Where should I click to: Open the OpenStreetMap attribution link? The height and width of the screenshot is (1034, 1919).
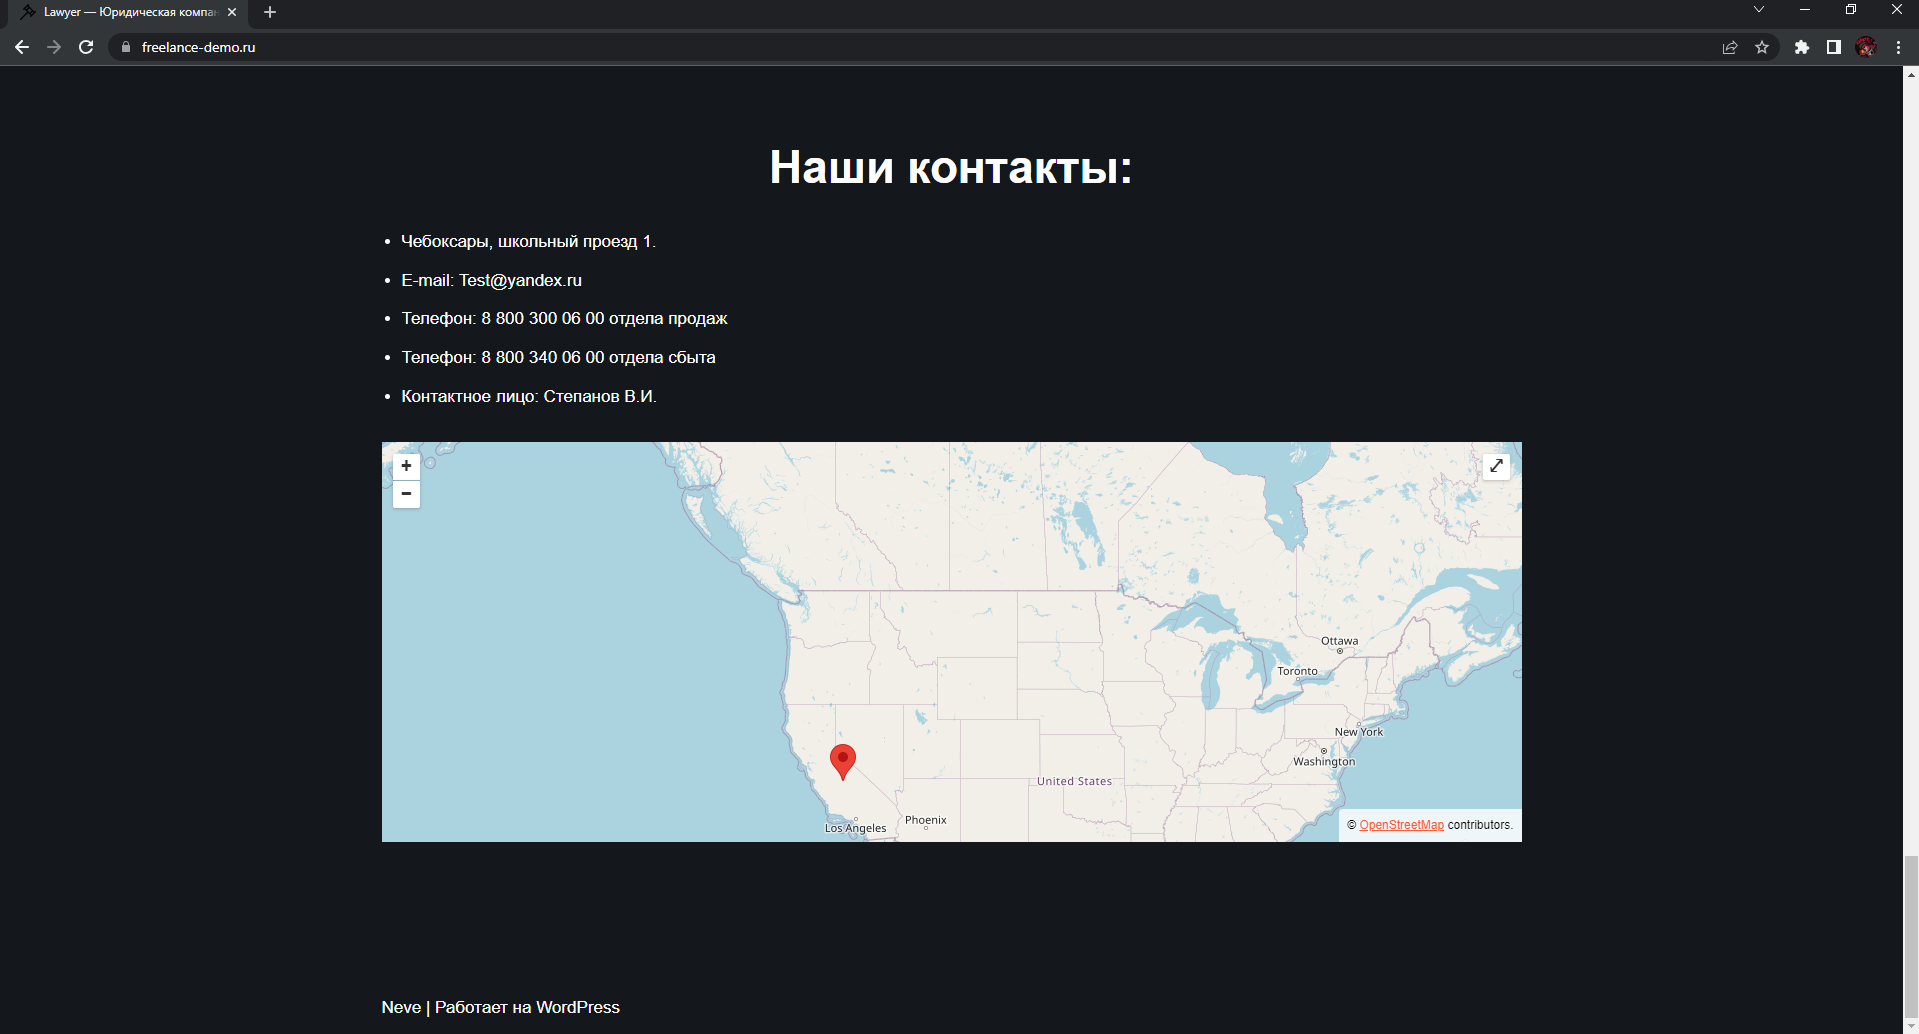point(1401,825)
